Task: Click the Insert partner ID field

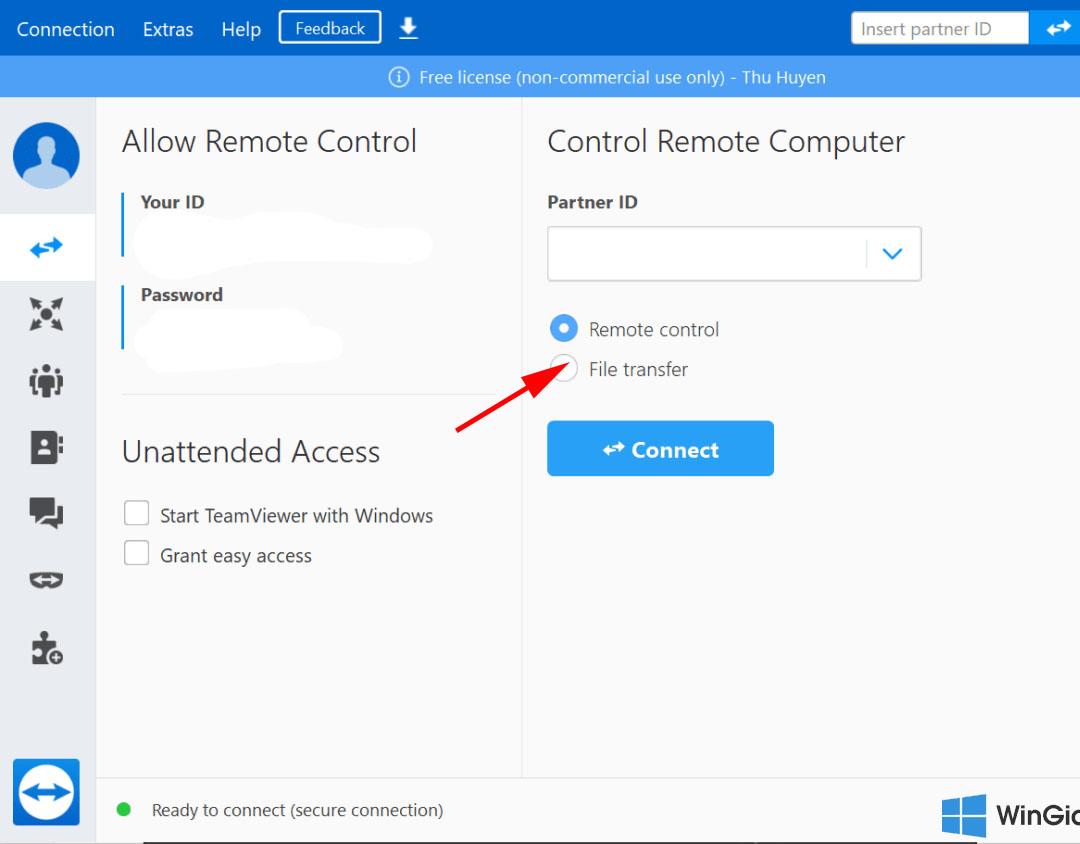Action: 938,28
